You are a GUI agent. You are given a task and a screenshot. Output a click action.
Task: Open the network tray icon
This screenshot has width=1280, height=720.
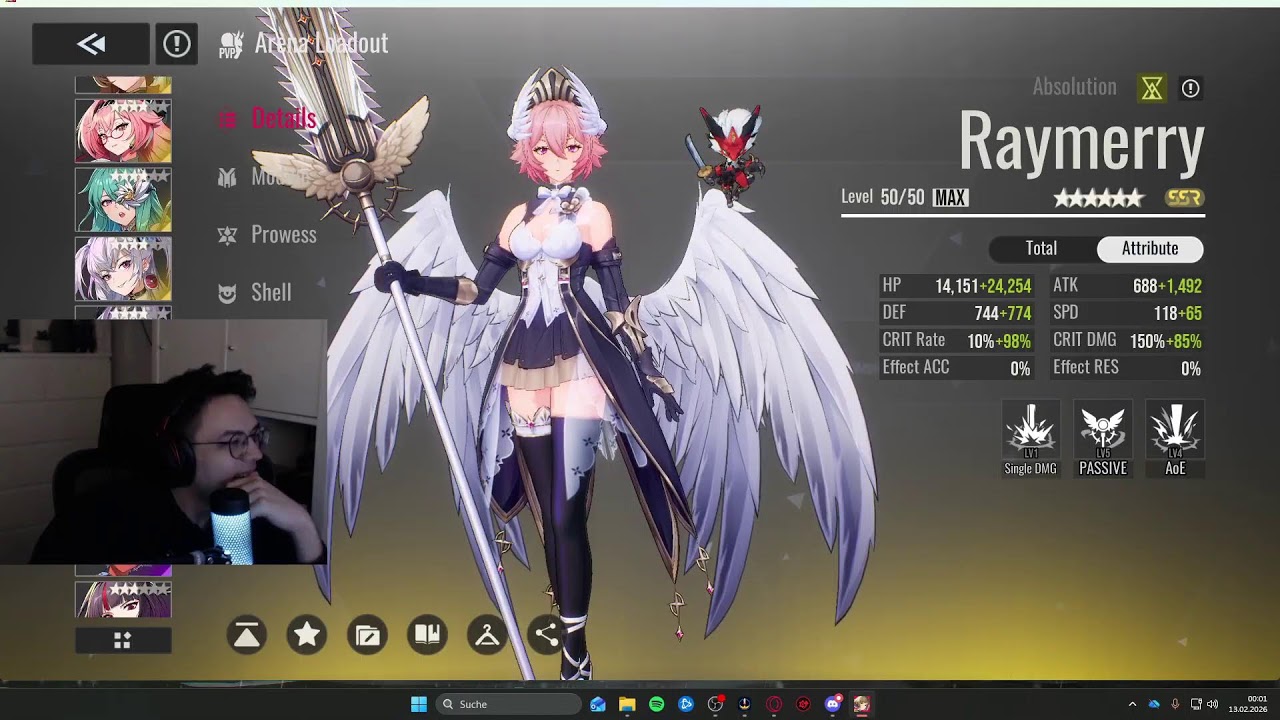point(1196,704)
